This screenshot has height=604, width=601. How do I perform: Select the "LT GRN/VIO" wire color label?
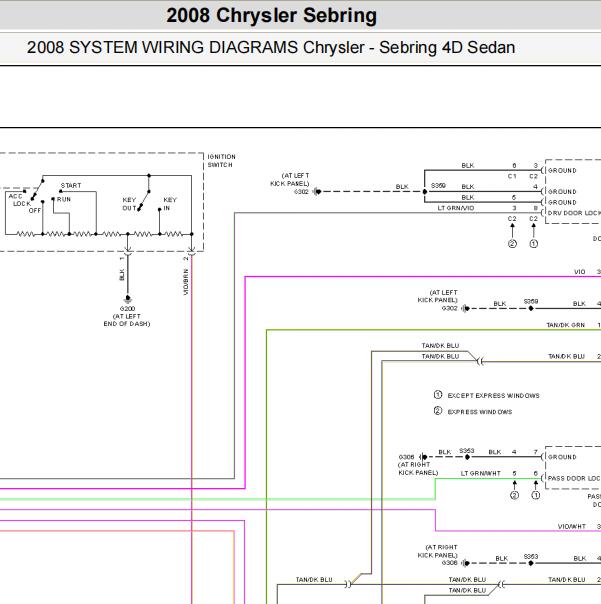[x=456, y=208]
